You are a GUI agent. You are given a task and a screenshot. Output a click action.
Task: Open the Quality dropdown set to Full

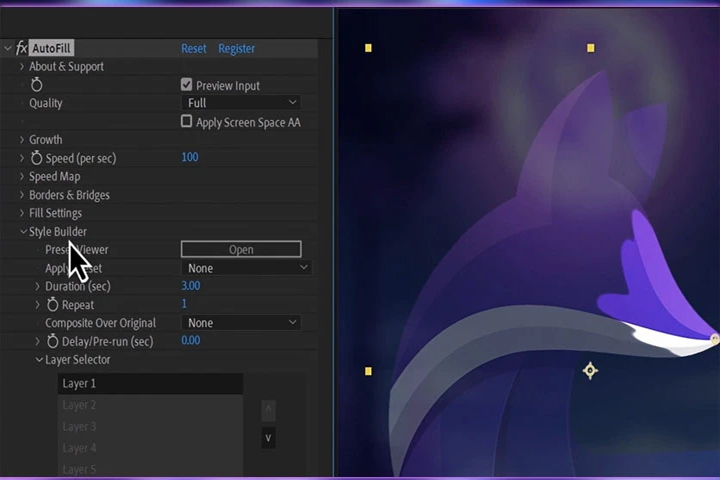[x=241, y=102]
